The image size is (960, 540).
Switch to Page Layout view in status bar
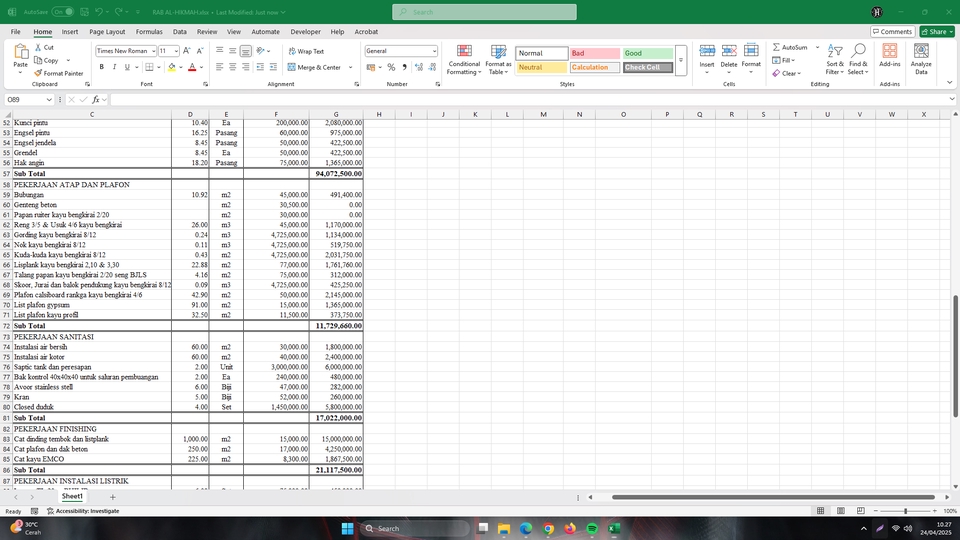point(841,511)
